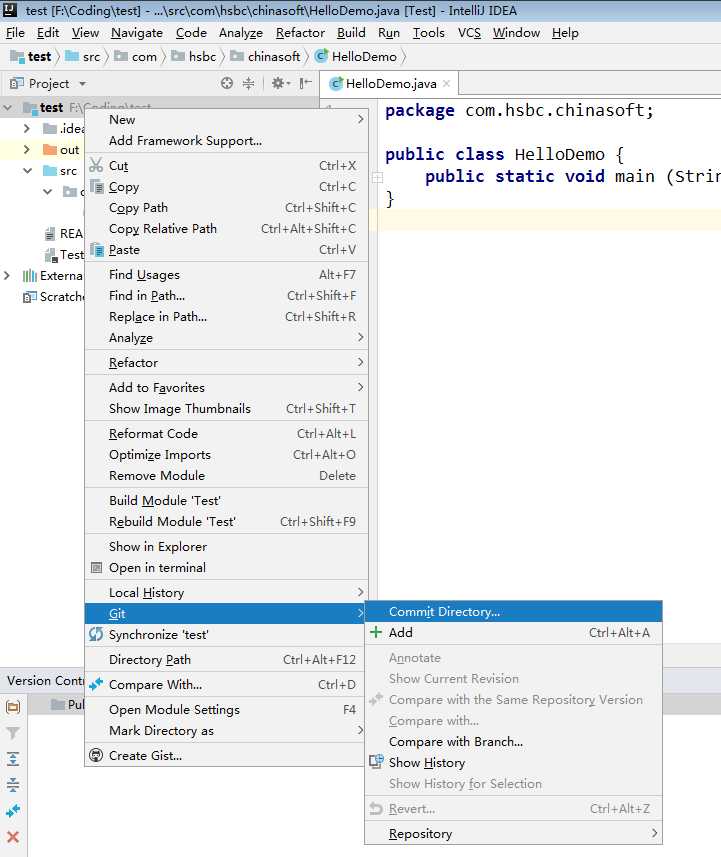This screenshot has height=857, width=721.
Task: Open the Build menu
Action: click(x=351, y=33)
